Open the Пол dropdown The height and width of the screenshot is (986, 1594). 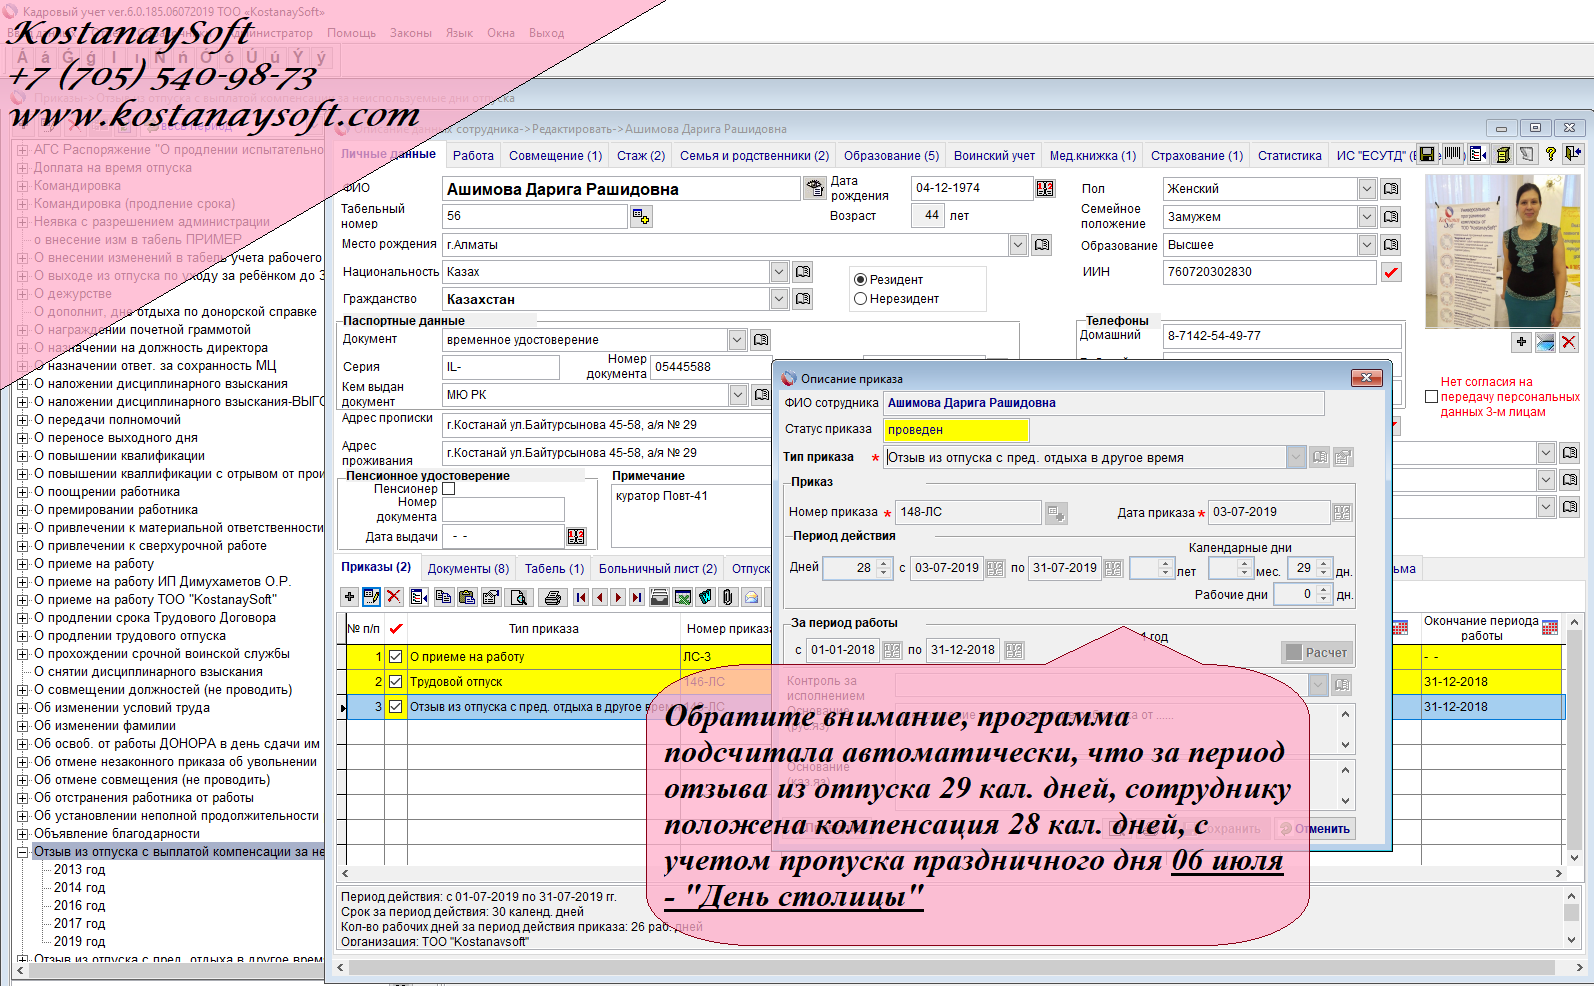(x=1367, y=188)
